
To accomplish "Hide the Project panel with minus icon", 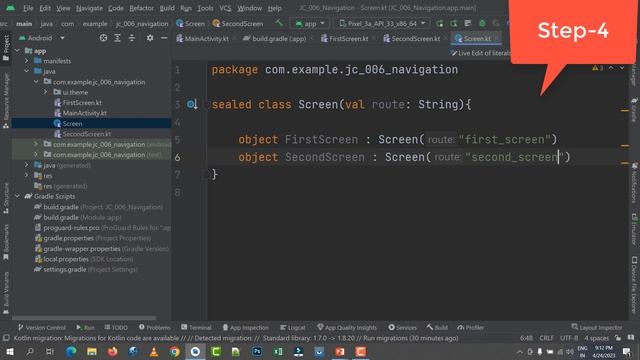I will (164, 38).
